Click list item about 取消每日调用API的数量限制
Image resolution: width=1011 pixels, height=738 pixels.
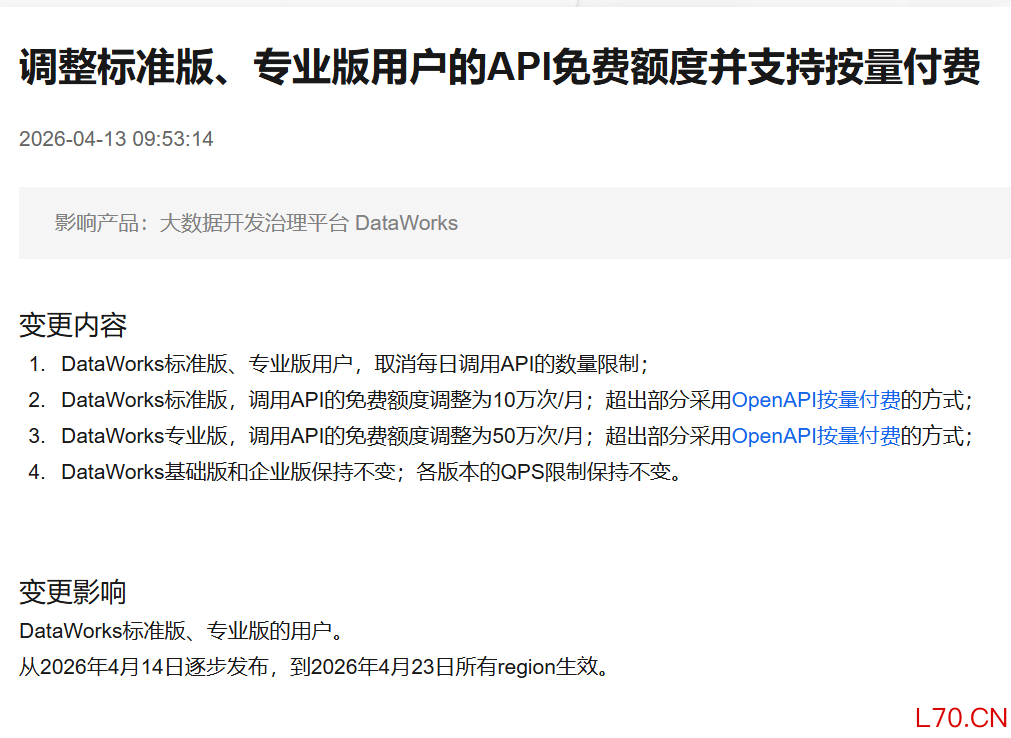[355, 364]
